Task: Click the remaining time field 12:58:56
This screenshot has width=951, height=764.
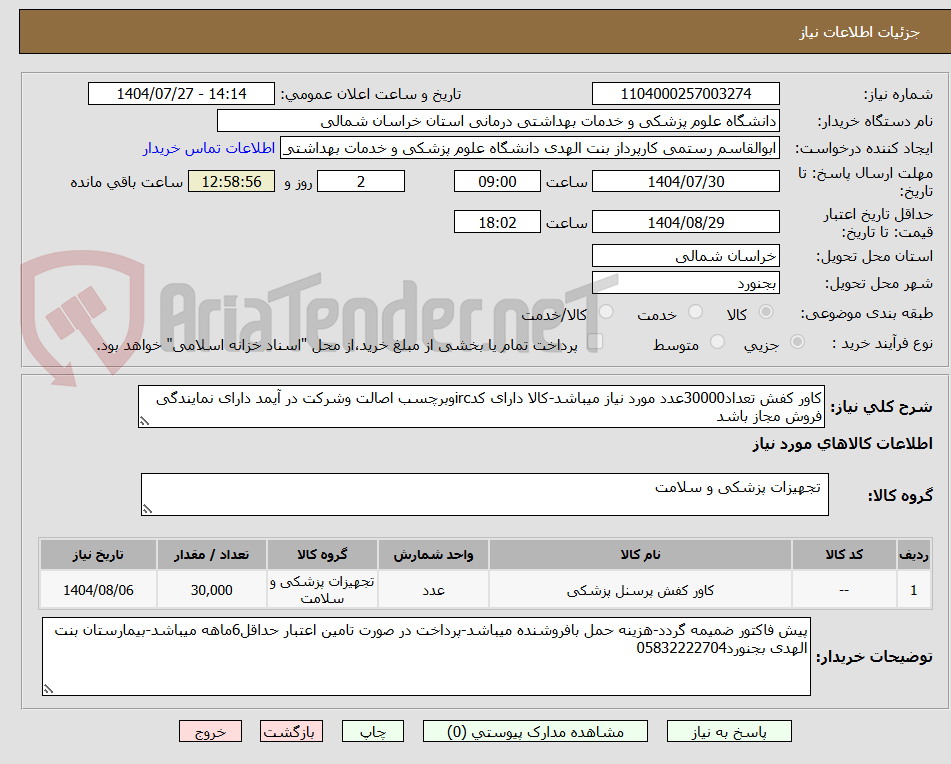Action: (231, 181)
